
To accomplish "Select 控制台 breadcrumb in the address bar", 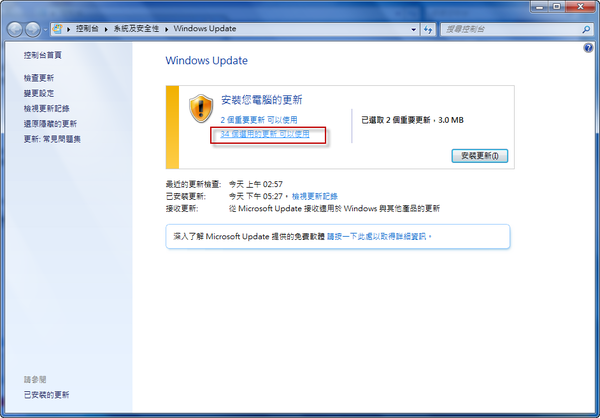I will [87, 29].
